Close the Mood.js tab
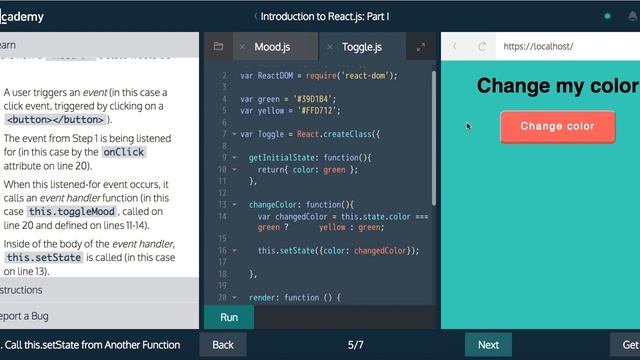Image resolution: width=640 pixels, height=360 pixels. tap(242, 47)
